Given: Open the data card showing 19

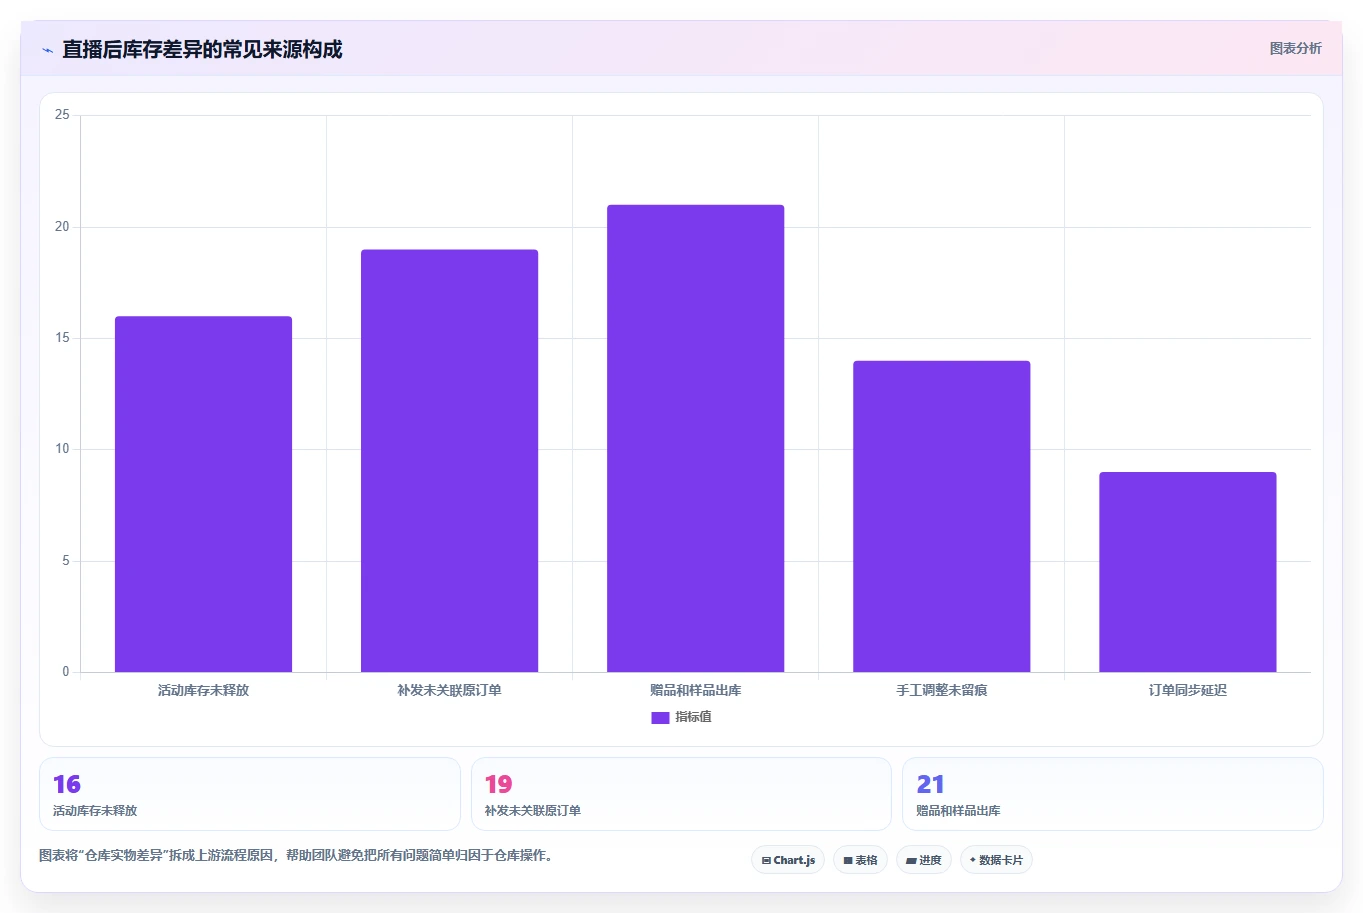Looking at the screenshot, I should [x=681, y=794].
